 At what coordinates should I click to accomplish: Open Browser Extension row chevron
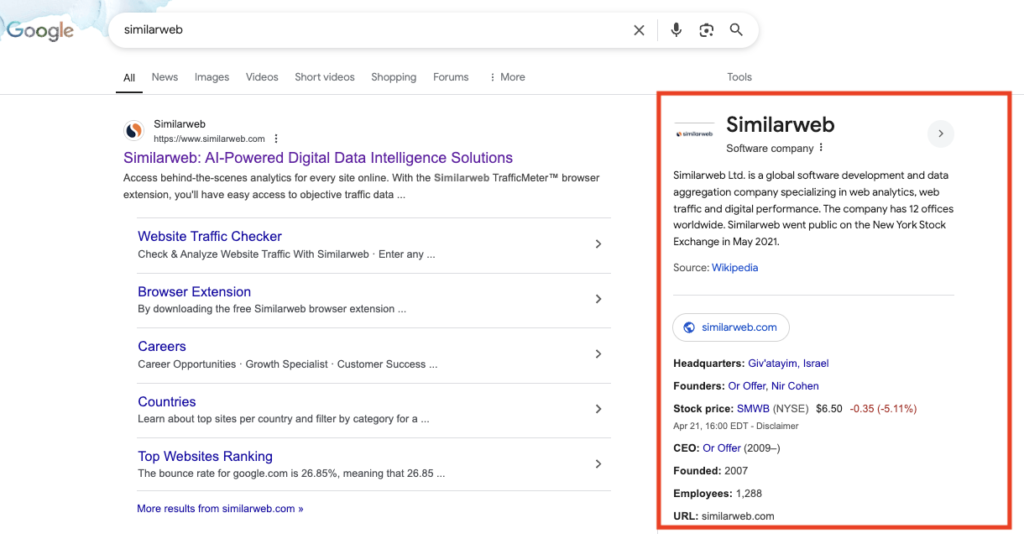click(x=598, y=299)
